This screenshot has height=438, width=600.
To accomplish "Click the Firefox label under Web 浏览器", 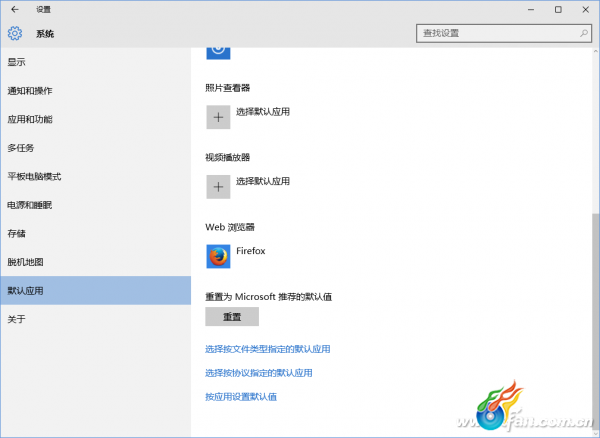I will 251,251.
